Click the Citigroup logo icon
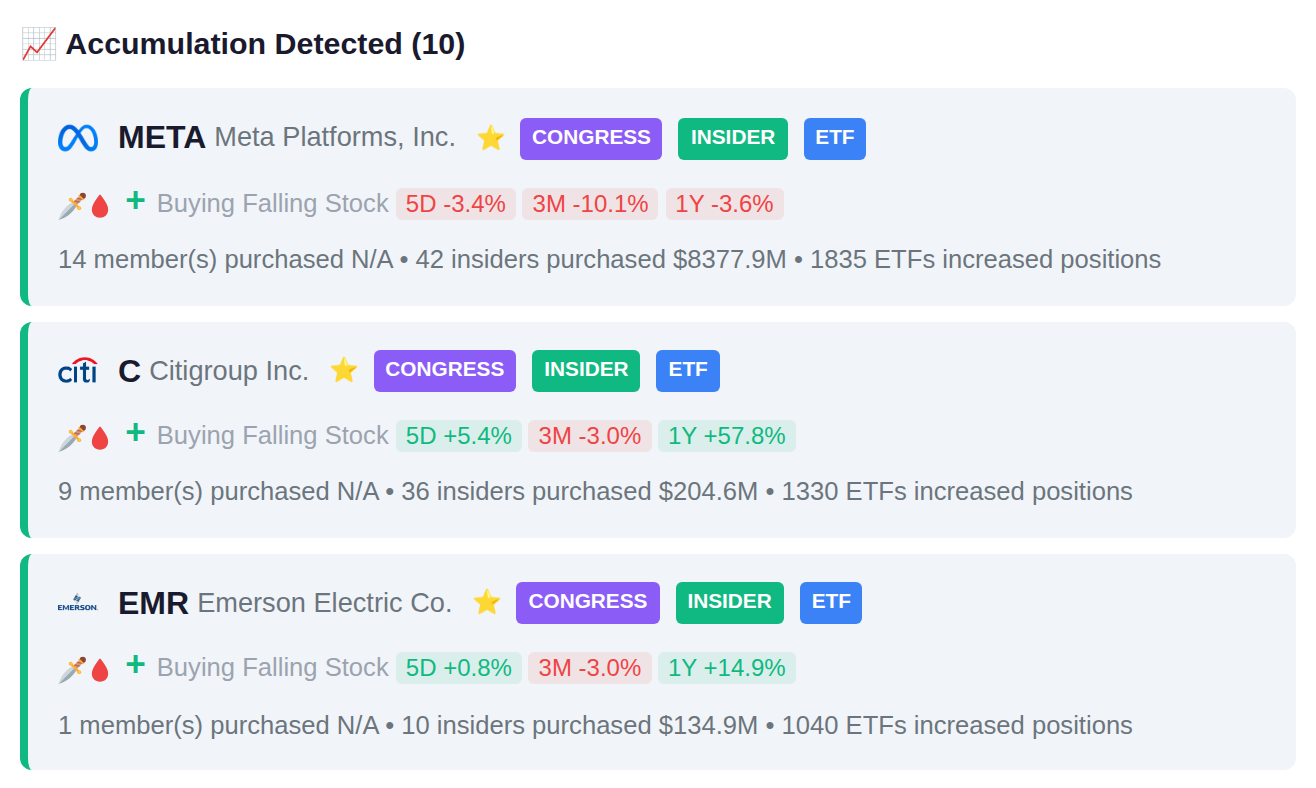Image resolution: width=1316 pixels, height=788 pixels. point(78,371)
